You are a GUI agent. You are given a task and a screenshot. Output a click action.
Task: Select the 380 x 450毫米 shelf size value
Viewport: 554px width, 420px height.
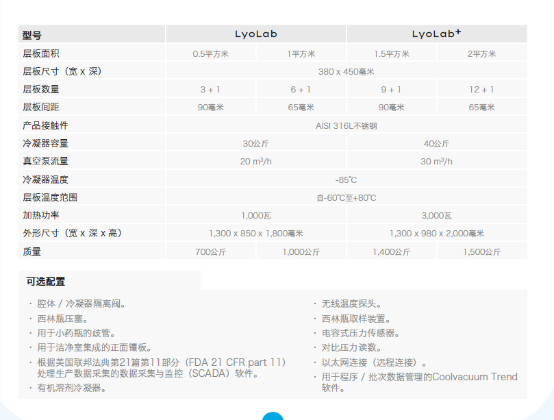346,72
